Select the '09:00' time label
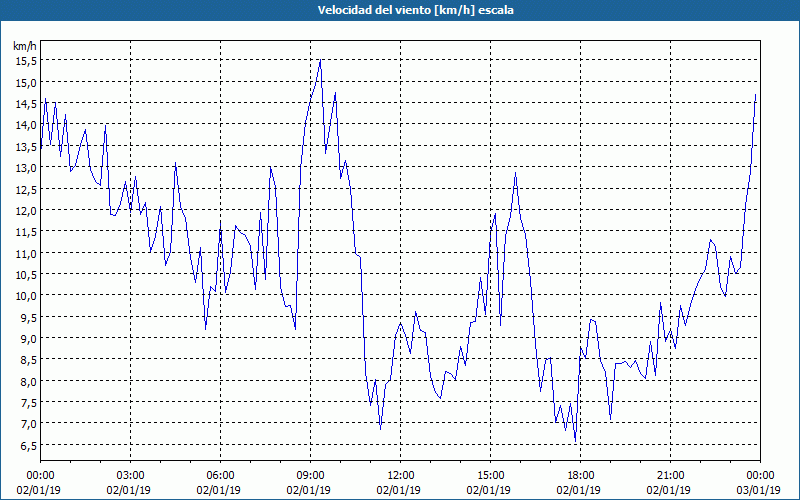The height and width of the screenshot is (500, 800). tap(311, 476)
